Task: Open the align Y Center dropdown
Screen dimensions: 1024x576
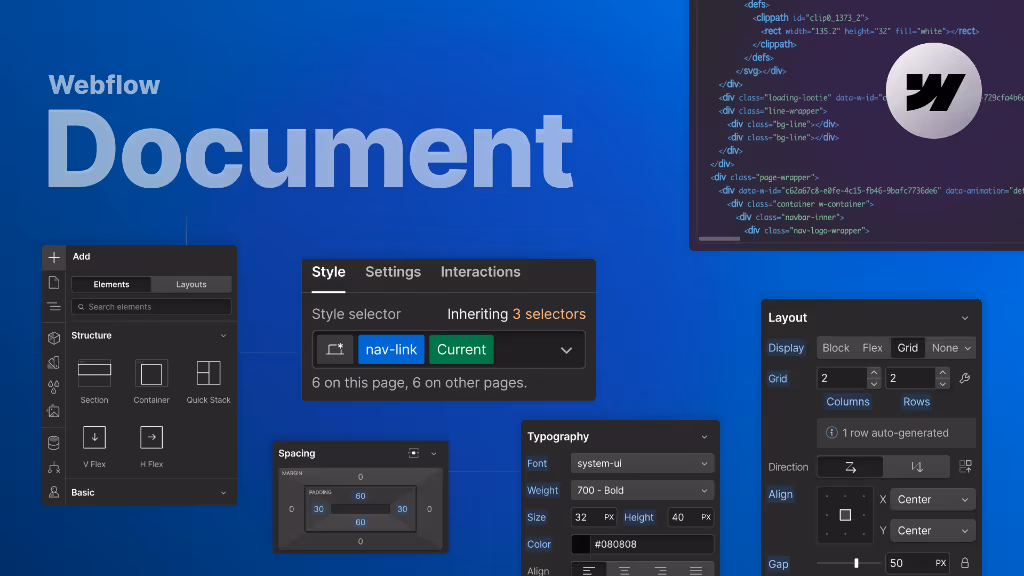Action: tap(933, 530)
